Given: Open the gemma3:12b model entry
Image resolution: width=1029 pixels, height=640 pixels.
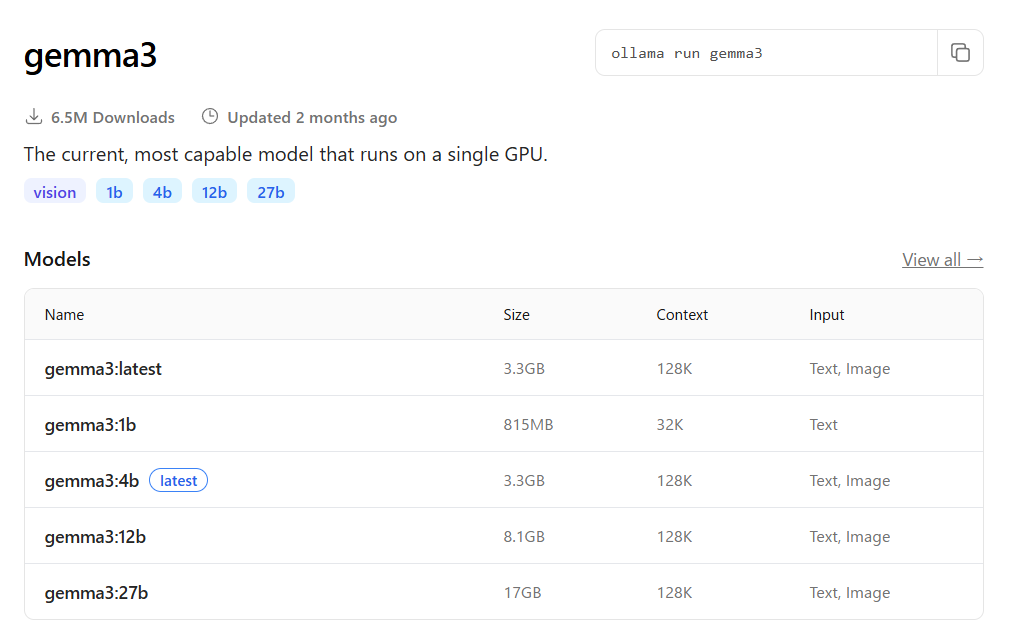Looking at the screenshot, I should point(95,537).
